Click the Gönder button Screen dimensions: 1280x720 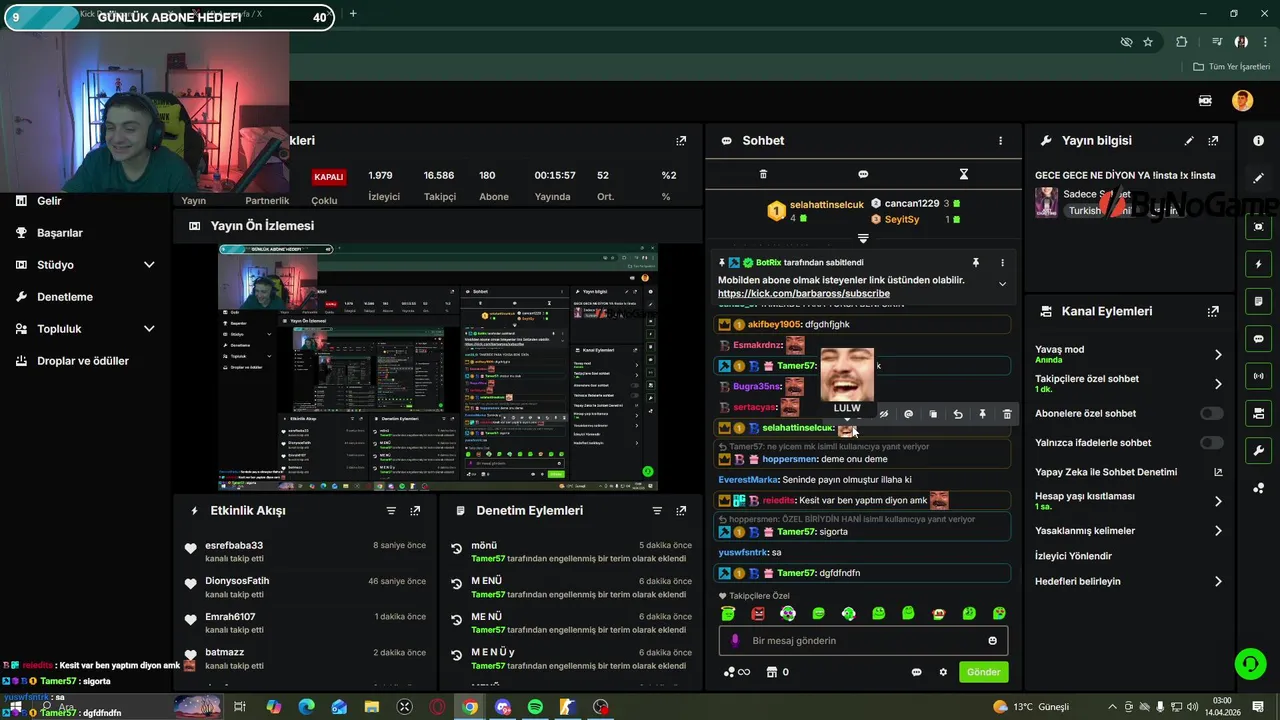coord(983,672)
